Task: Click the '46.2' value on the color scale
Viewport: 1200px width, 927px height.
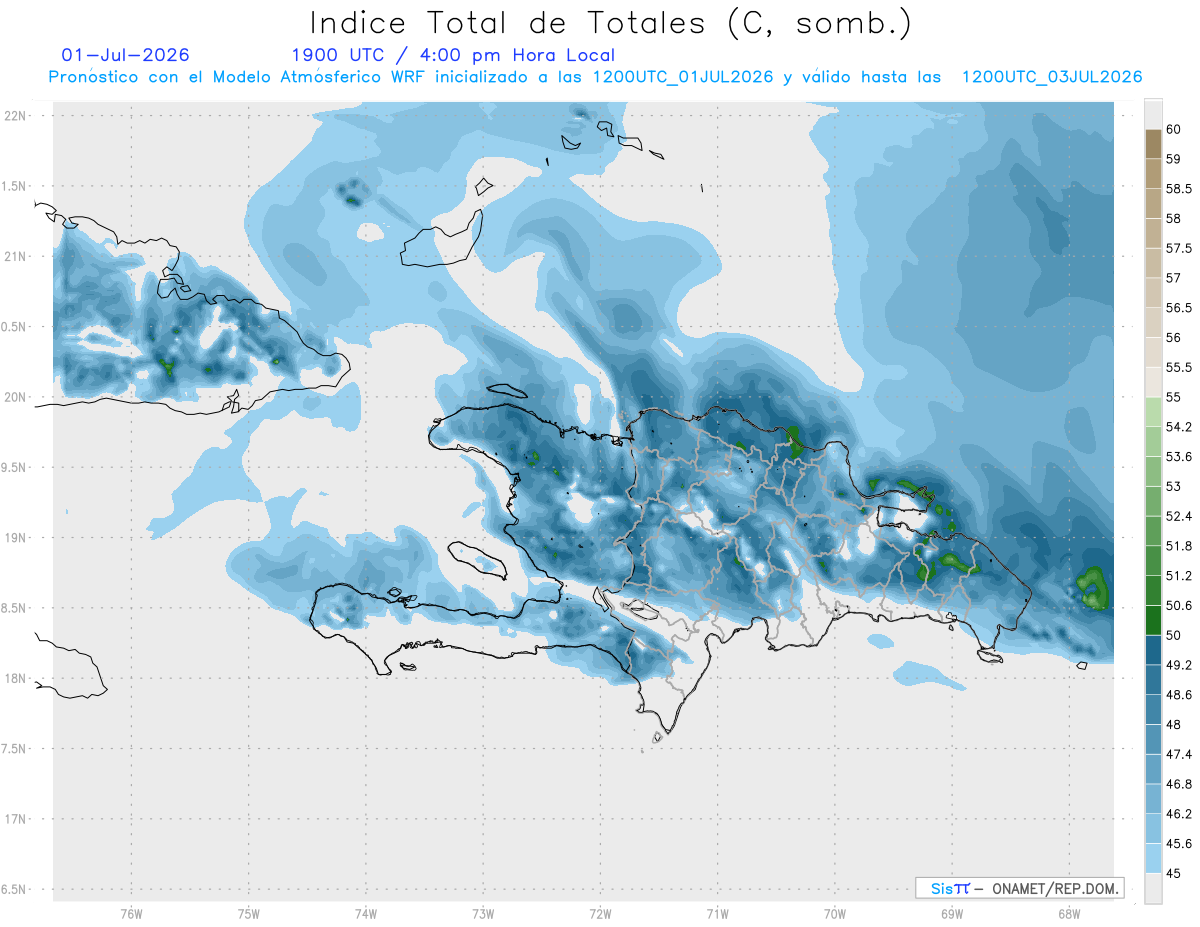Action: click(1179, 814)
